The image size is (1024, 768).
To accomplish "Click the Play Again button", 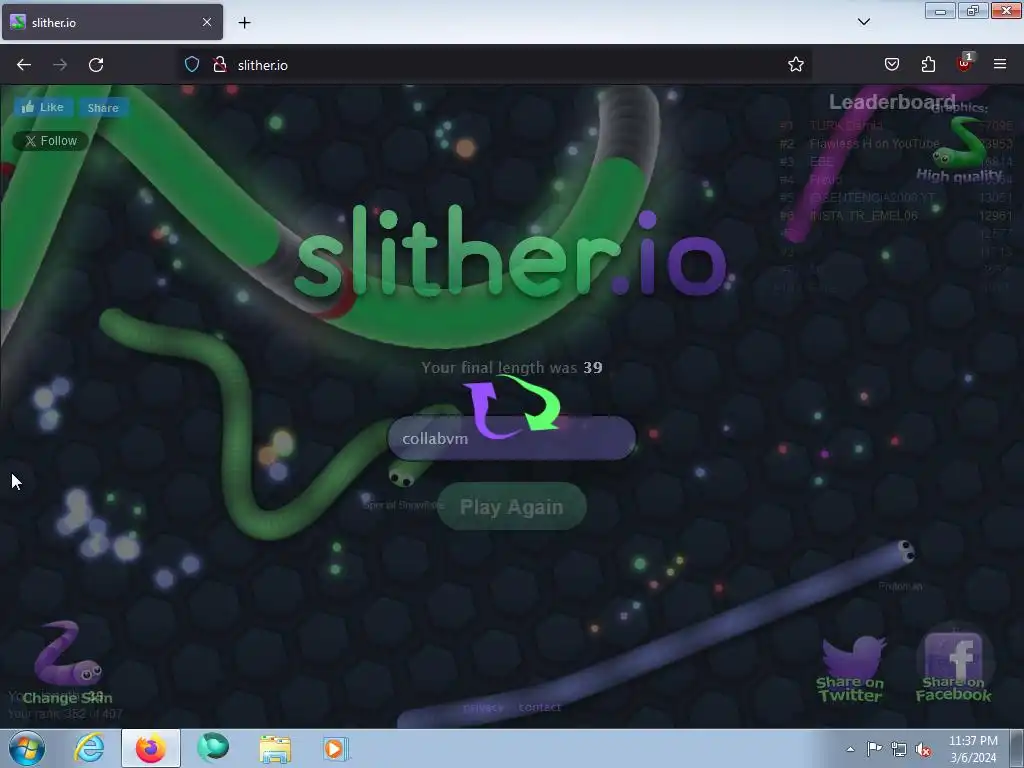I will 511,507.
